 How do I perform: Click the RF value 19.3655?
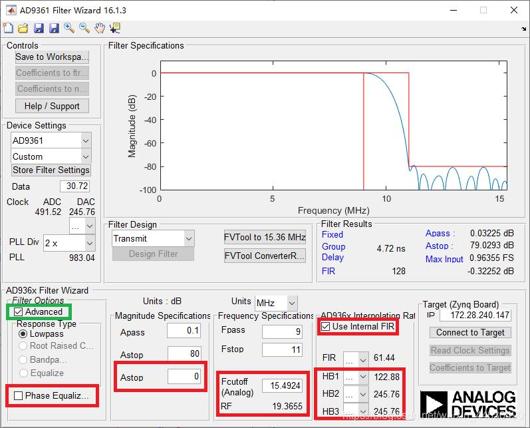(287, 406)
